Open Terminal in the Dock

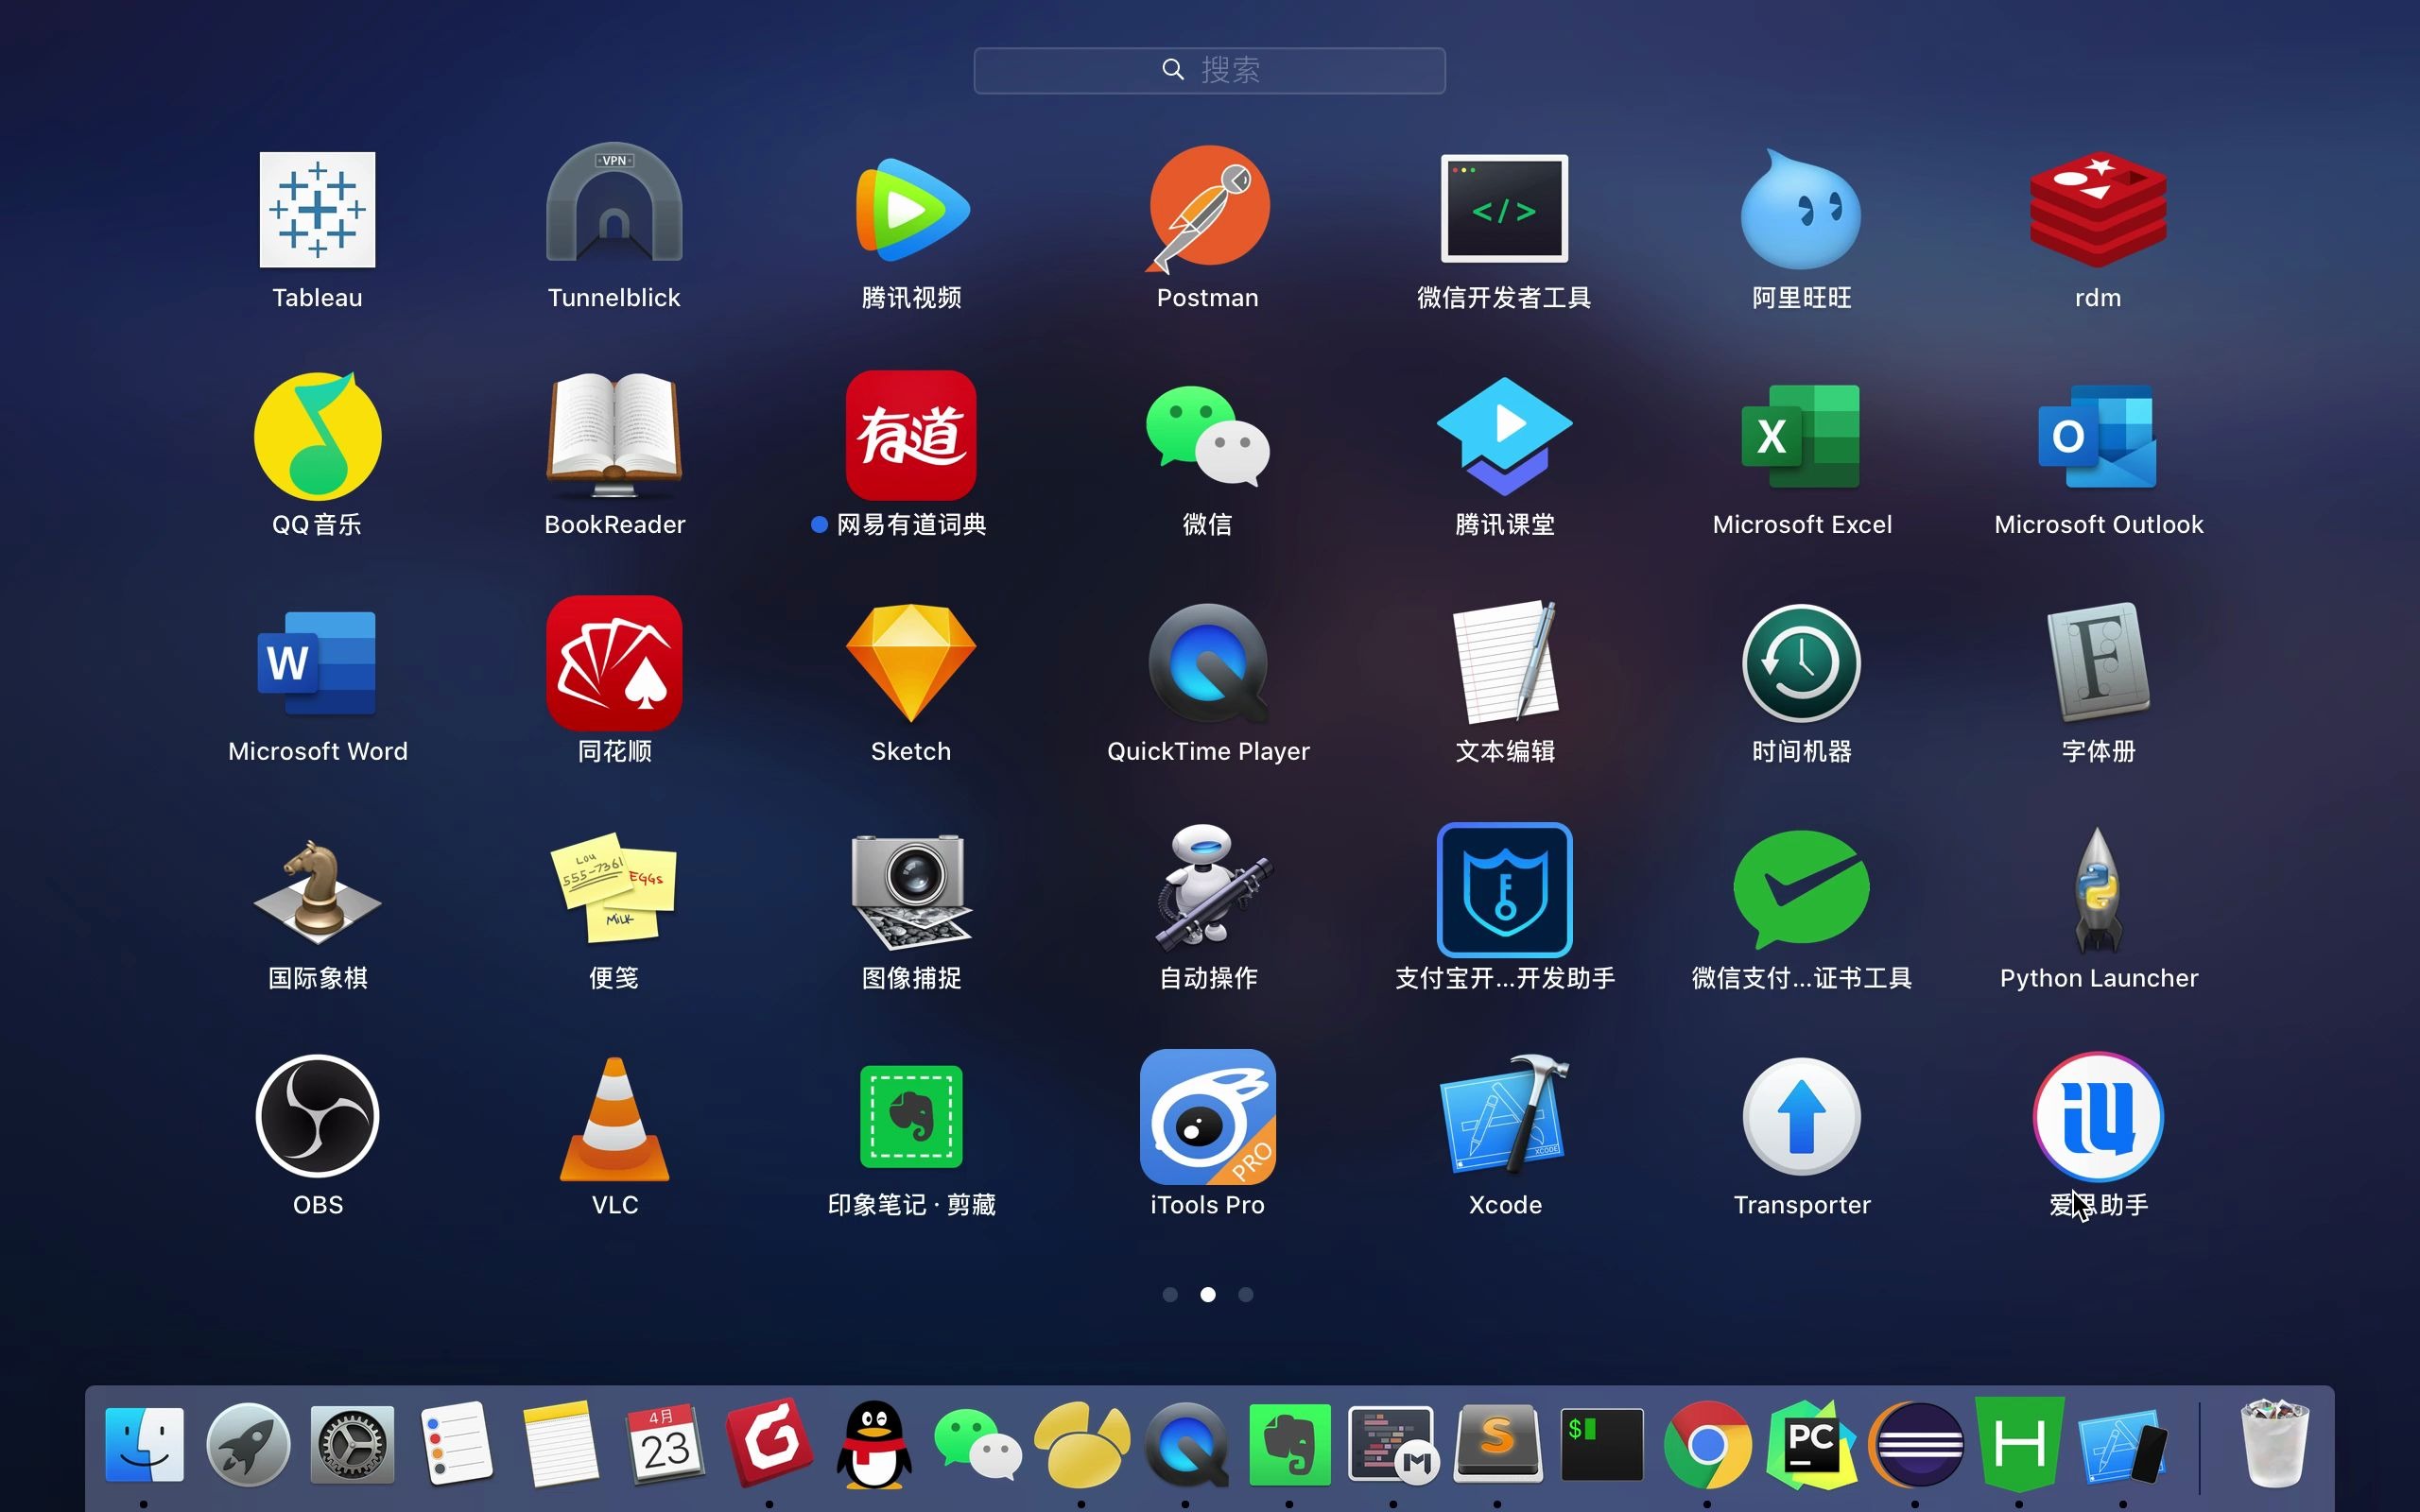(x=1602, y=1444)
